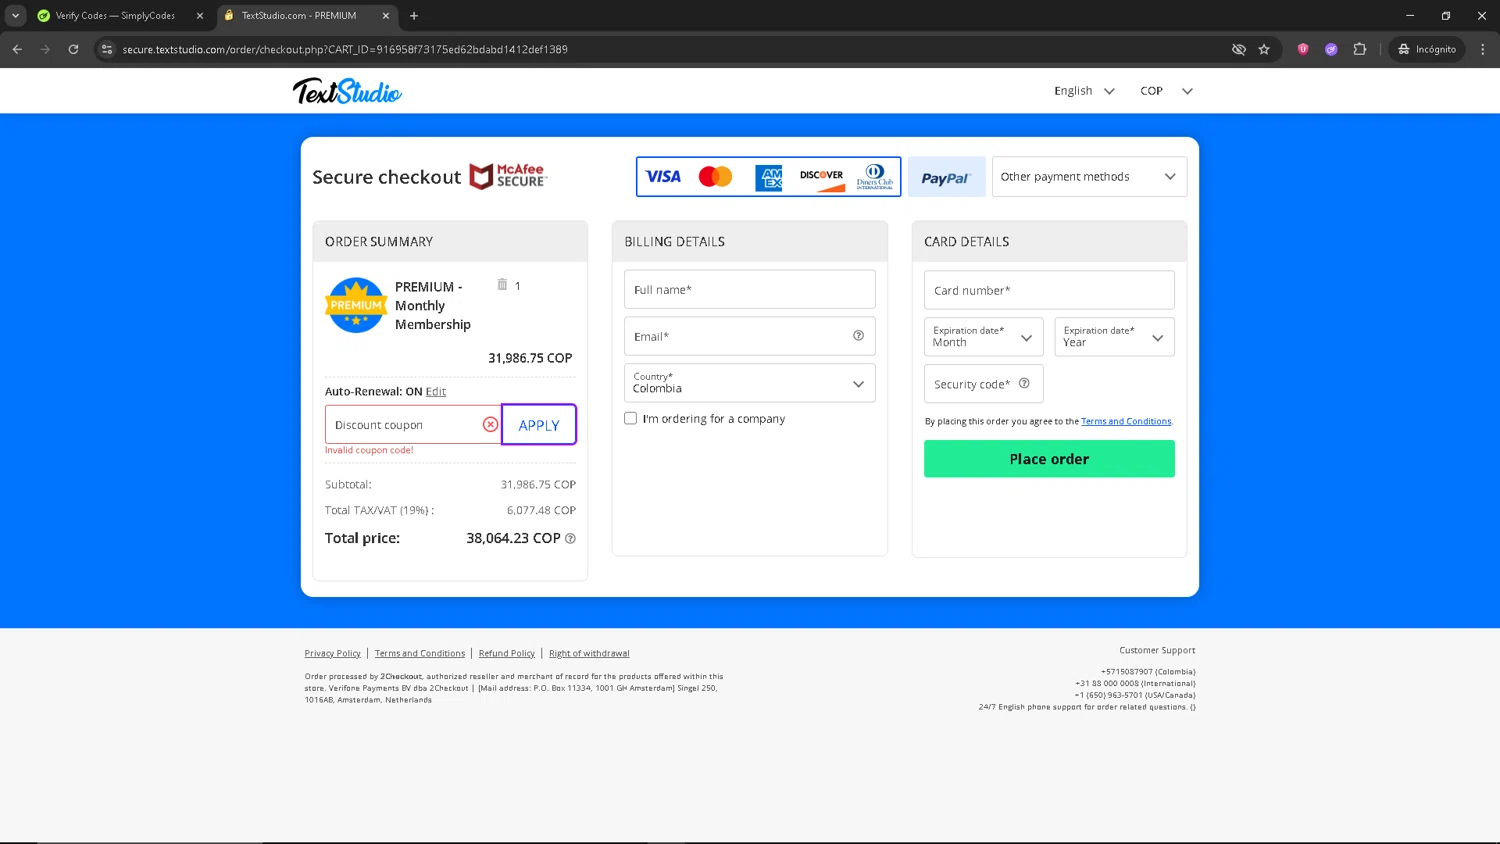Clear the discount coupon with red X icon
Screen dimensions: 1500x844
click(490, 425)
